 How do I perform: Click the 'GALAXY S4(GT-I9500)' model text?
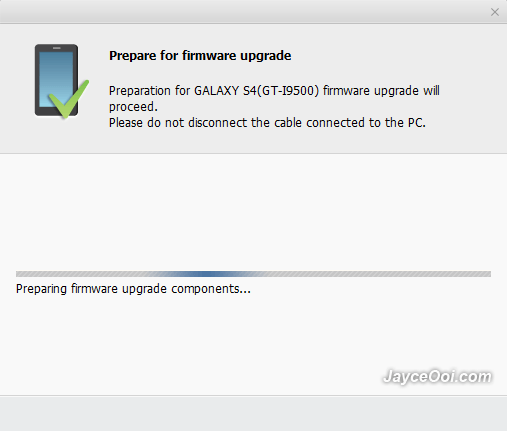coord(256,91)
